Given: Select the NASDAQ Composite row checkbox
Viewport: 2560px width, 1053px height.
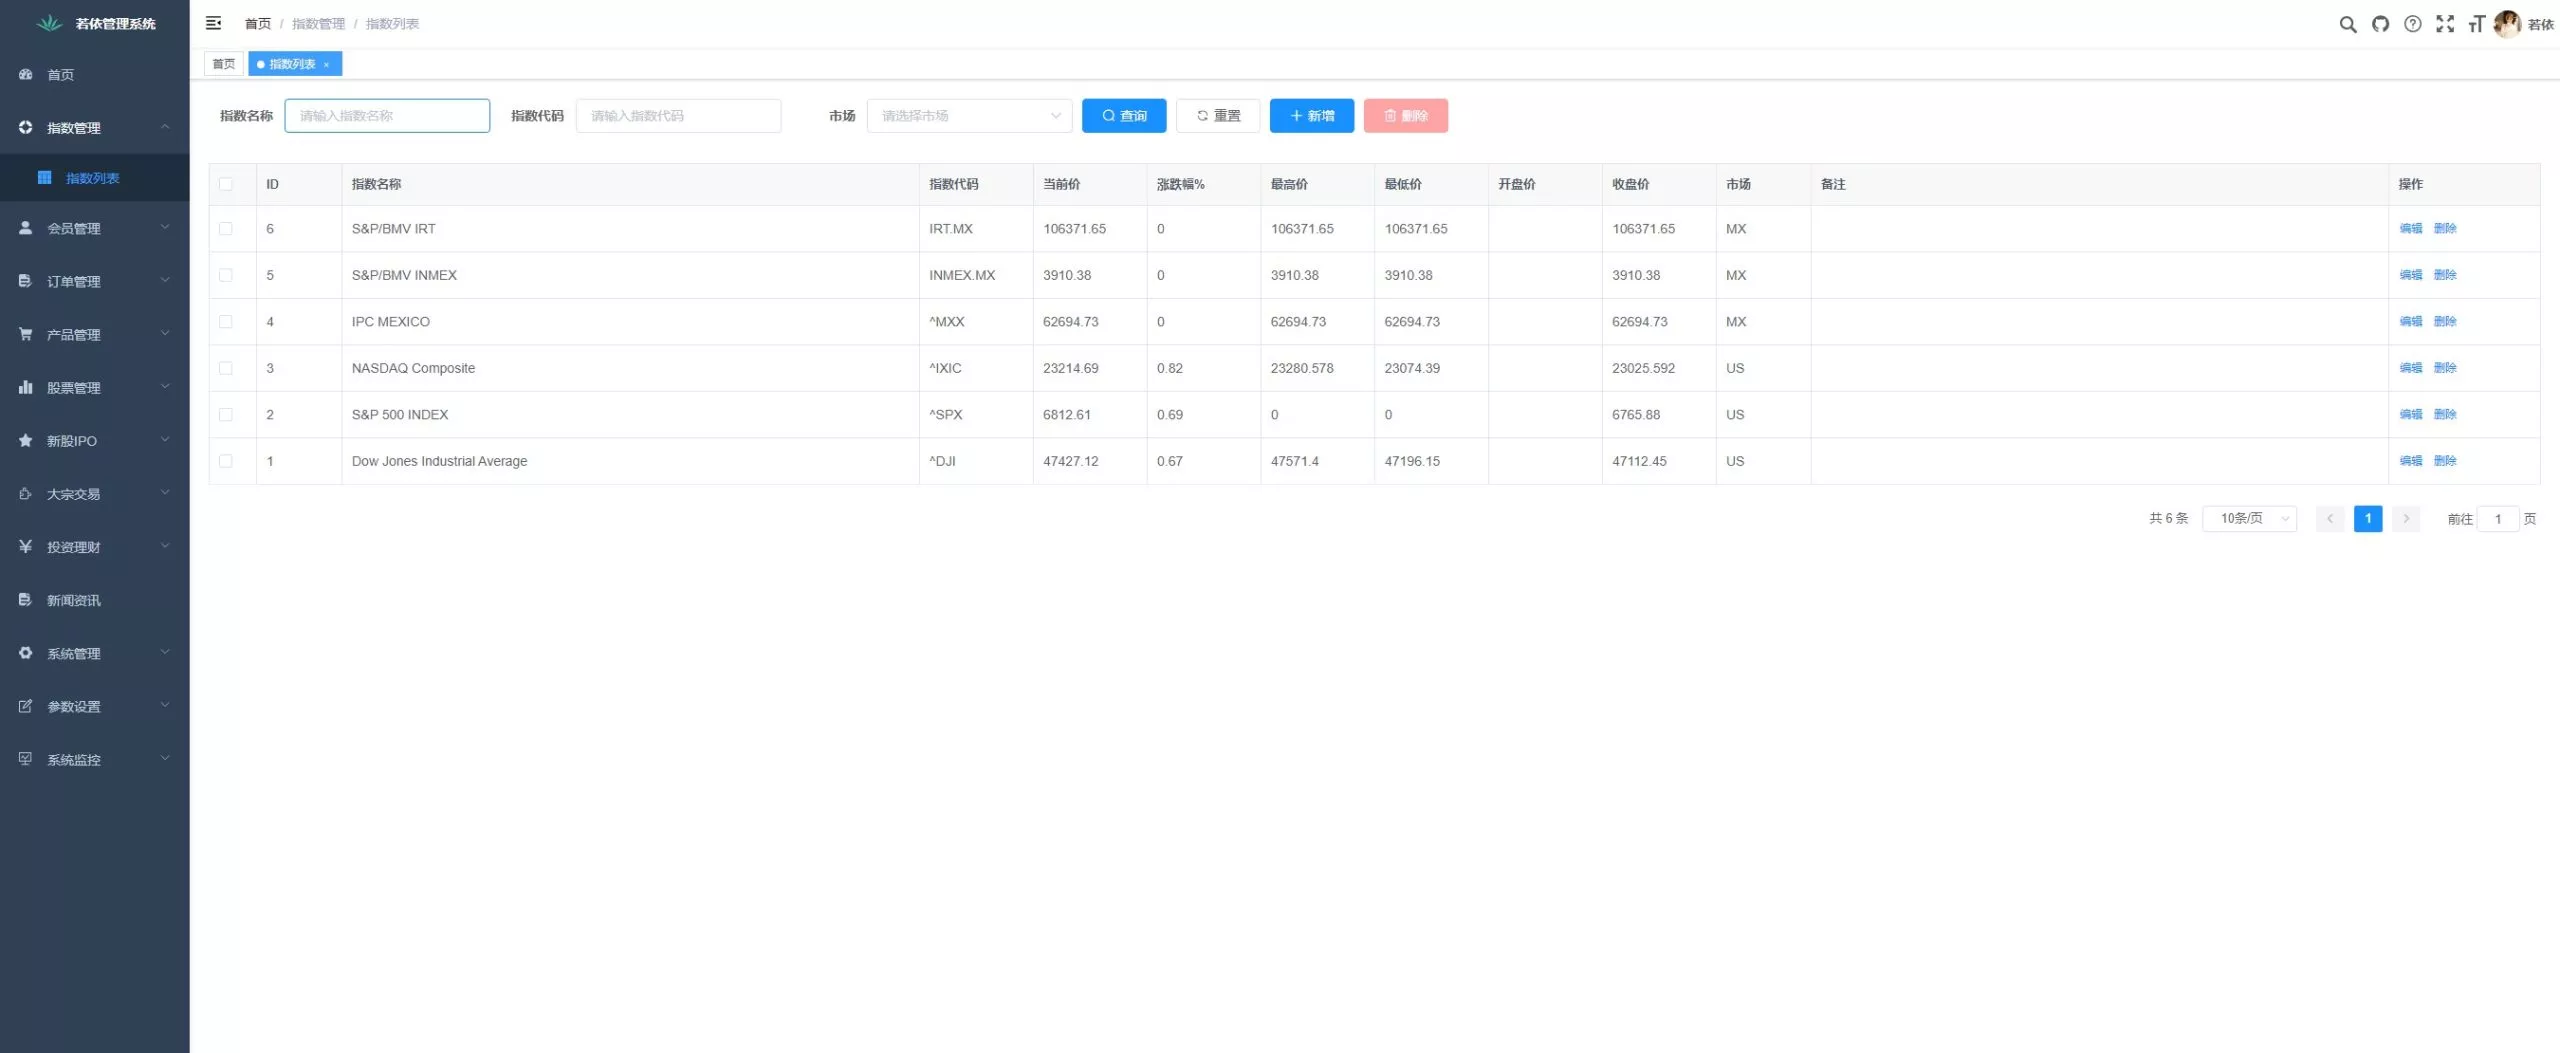Looking at the screenshot, I should [226, 368].
